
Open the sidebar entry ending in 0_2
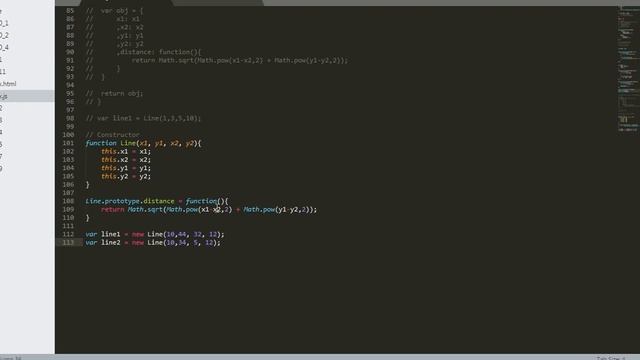[x=4, y=36]
